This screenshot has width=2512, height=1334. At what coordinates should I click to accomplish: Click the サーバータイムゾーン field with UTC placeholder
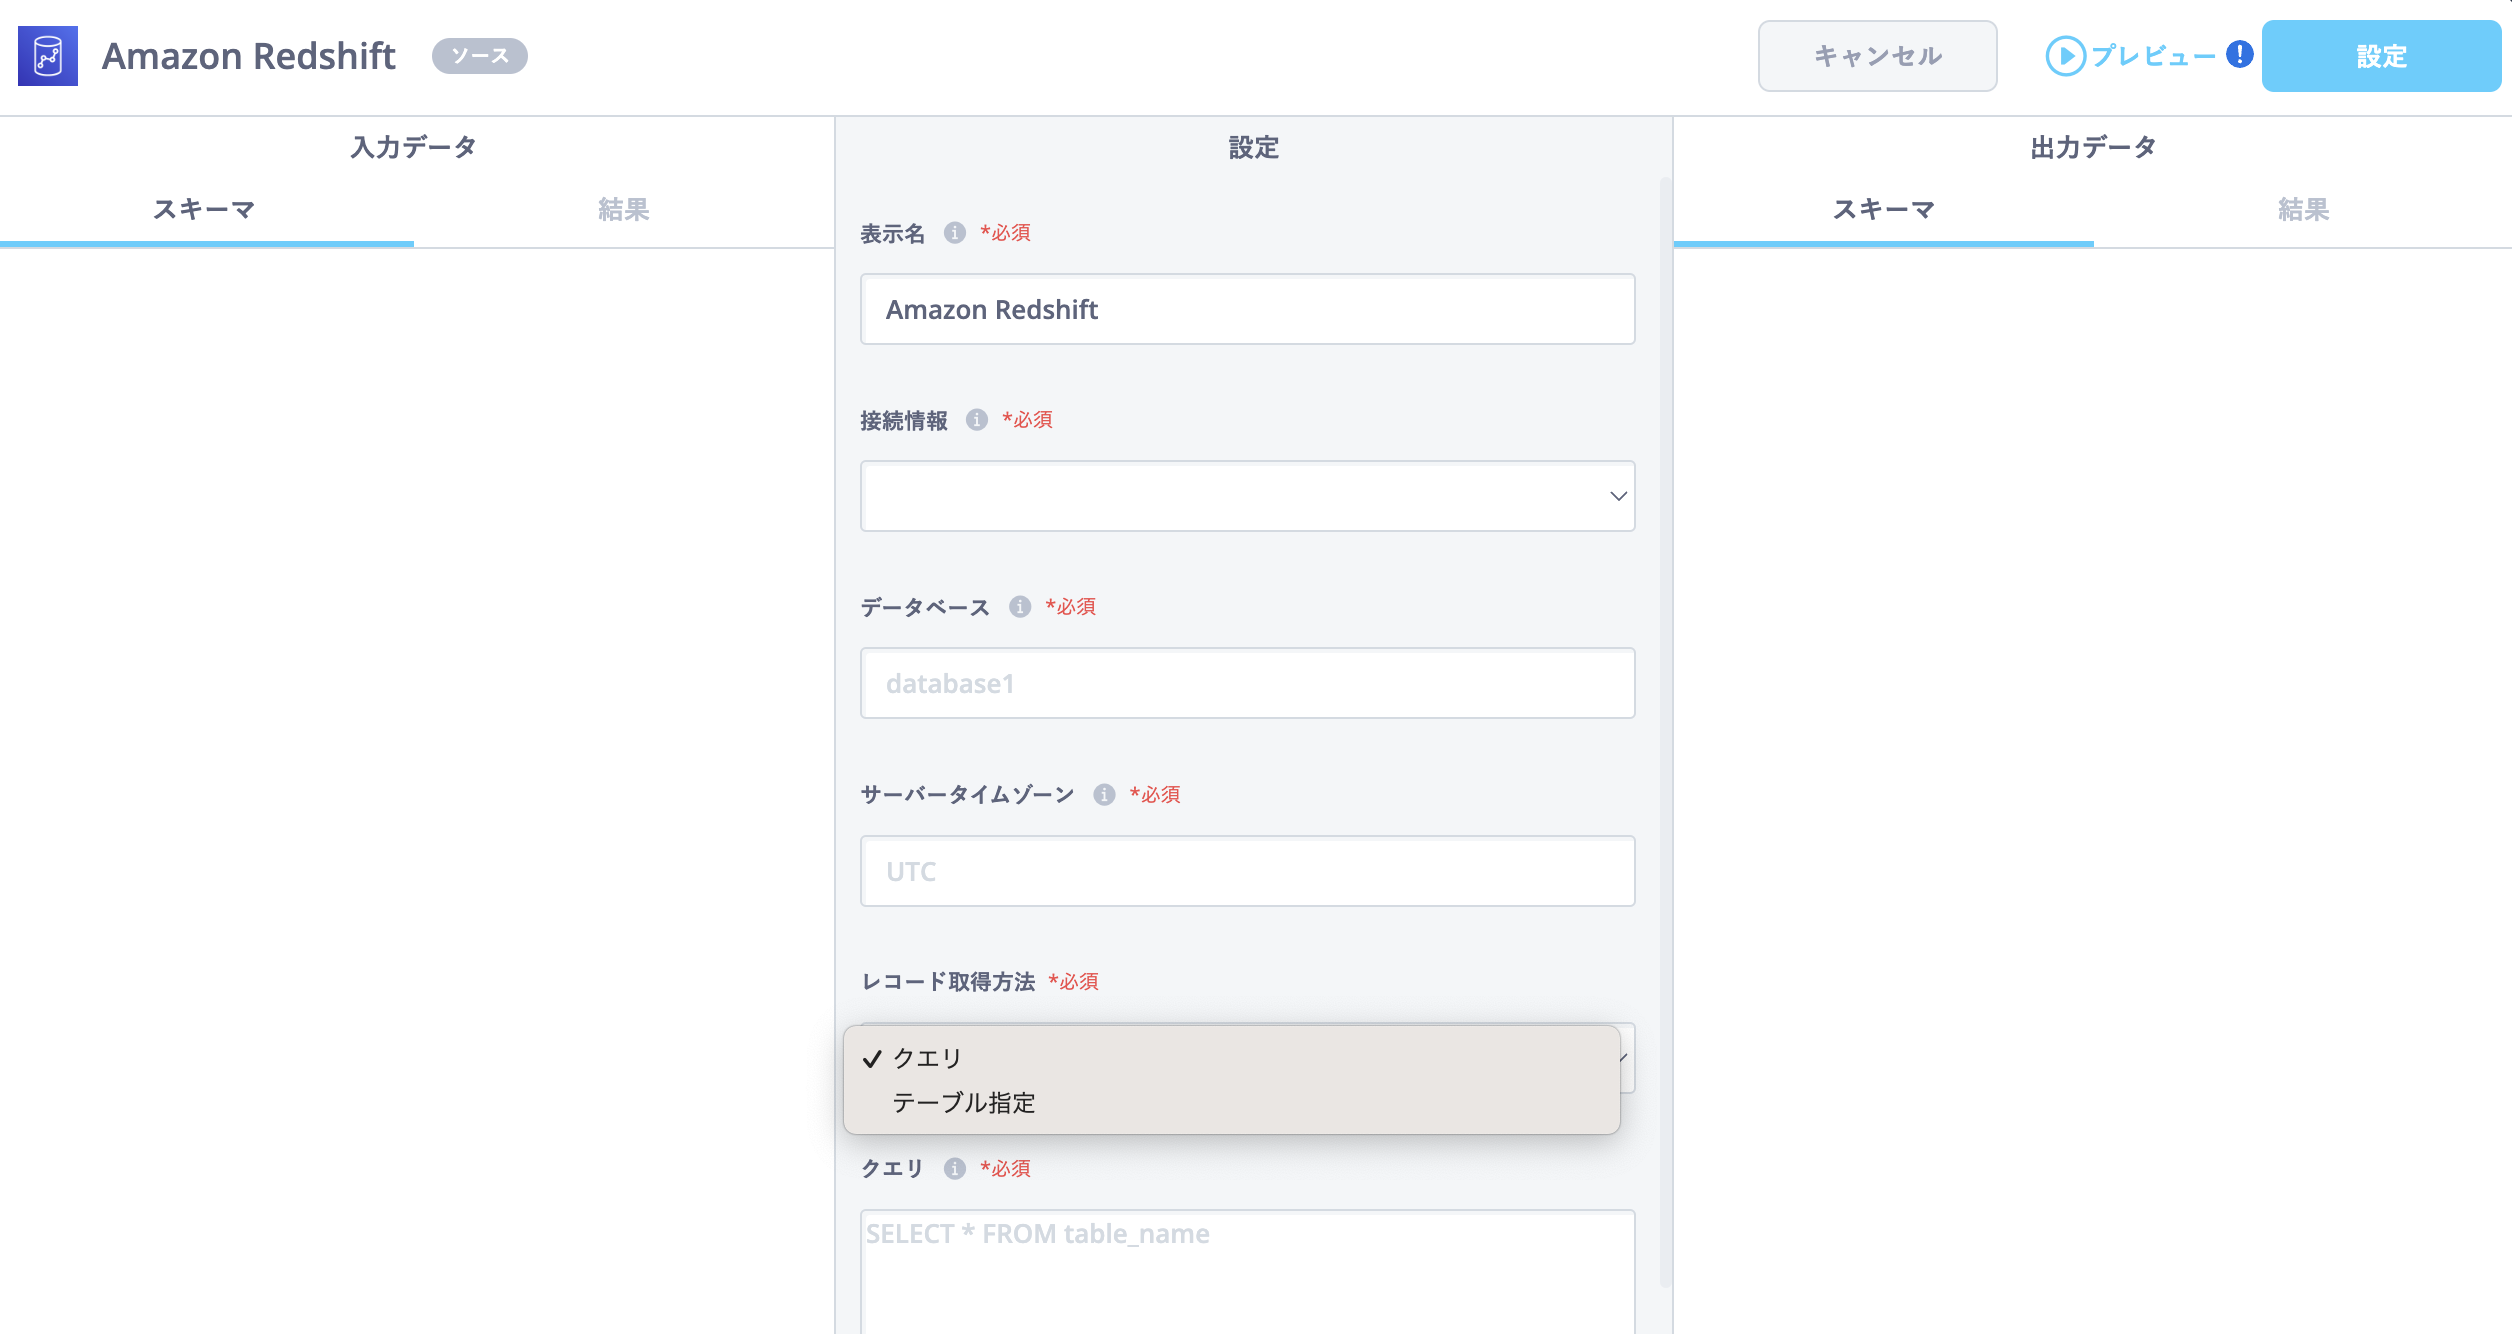pyautogui.click(x=1248, y=871)
